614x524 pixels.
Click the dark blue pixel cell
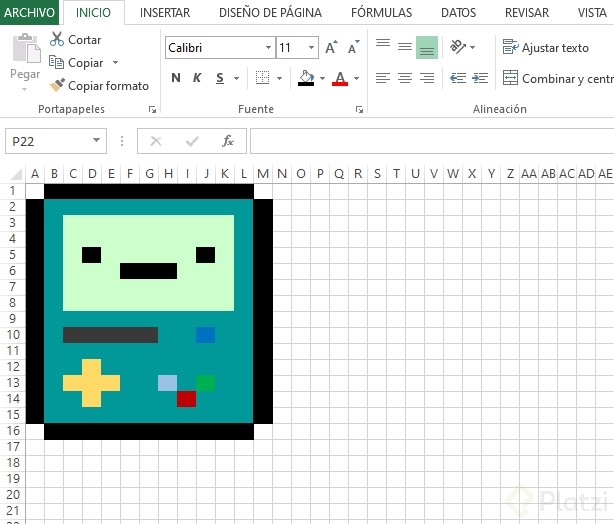[206, 335]
